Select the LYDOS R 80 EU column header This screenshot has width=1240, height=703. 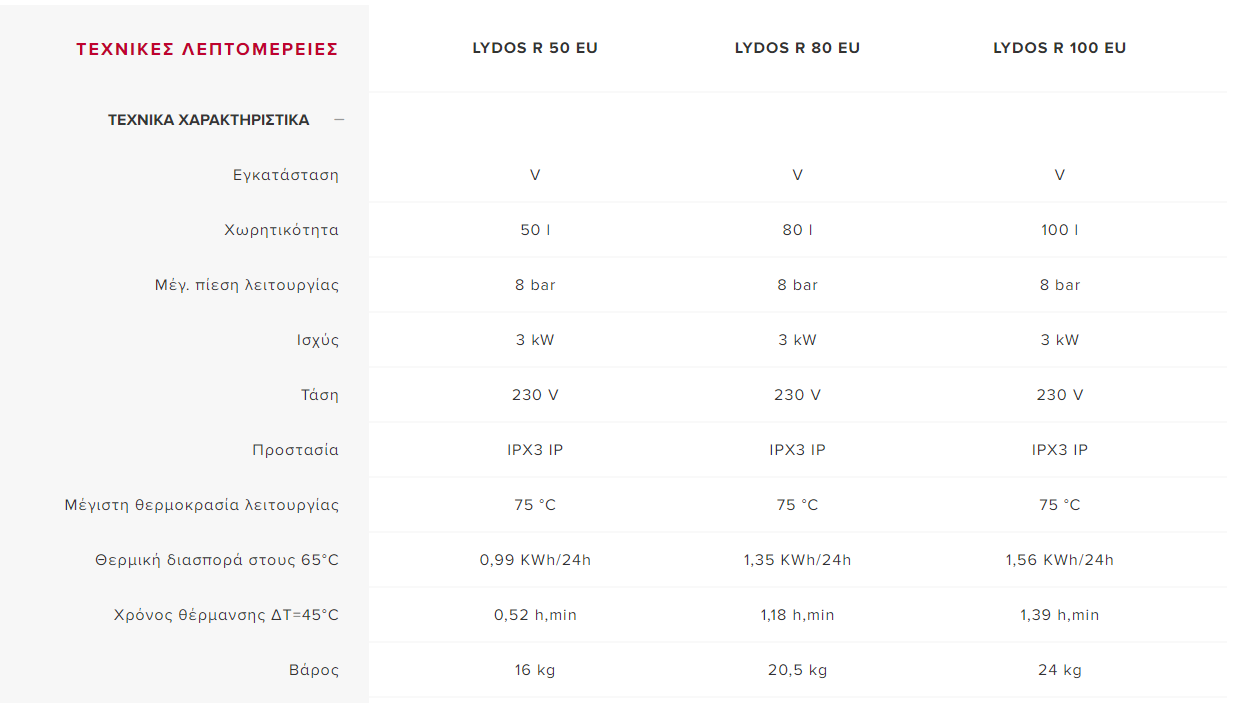[797, 48]
